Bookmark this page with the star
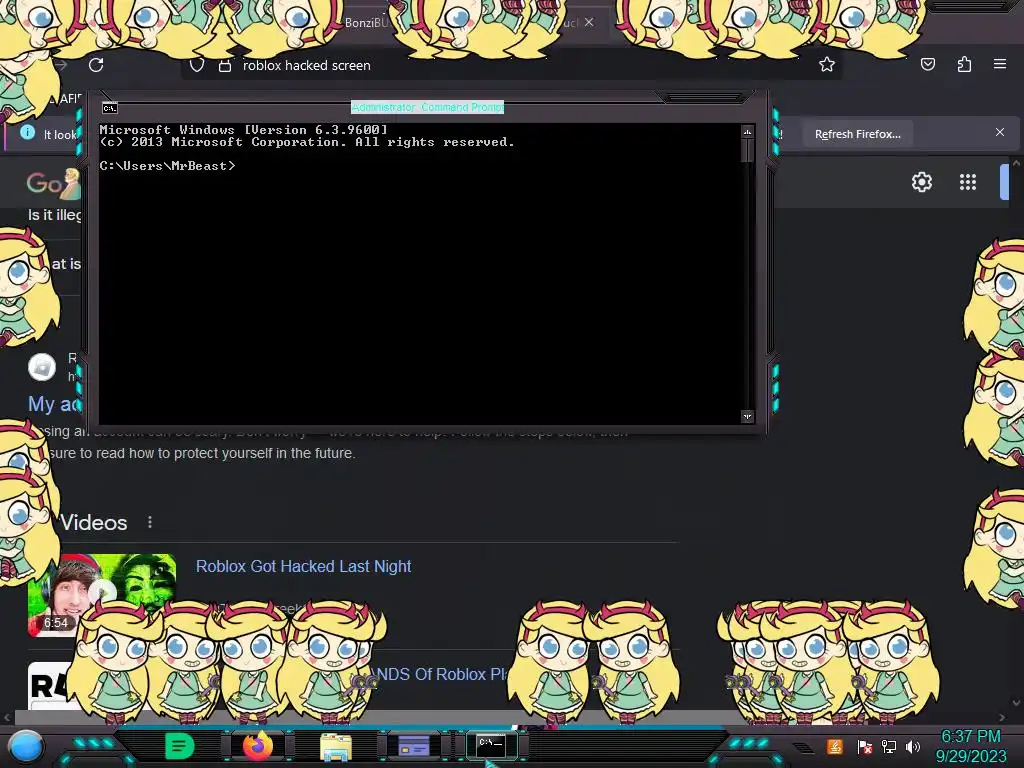The height and width of the screenshot is (768, 1024). click(x=827, y=64)
